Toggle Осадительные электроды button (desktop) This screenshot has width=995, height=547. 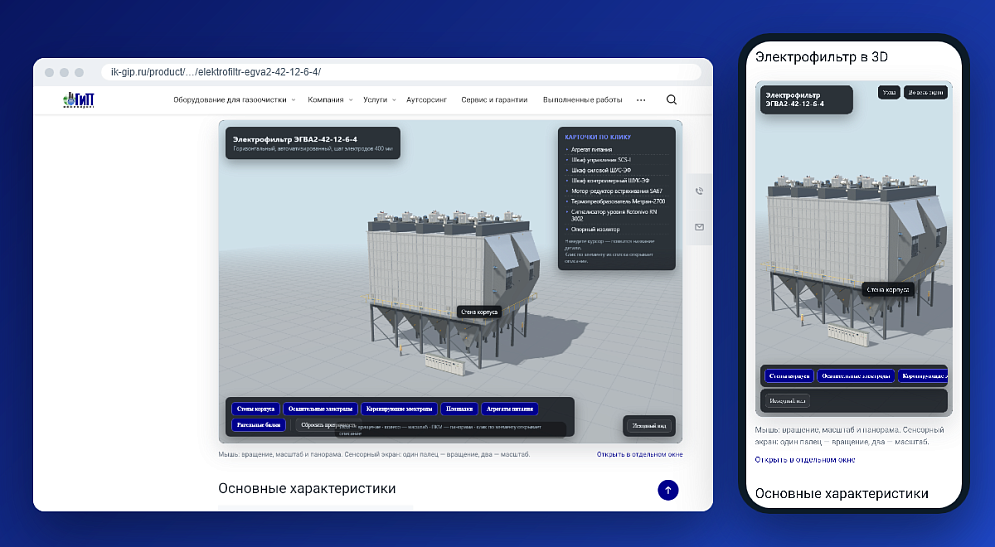(x=320, y=409)
